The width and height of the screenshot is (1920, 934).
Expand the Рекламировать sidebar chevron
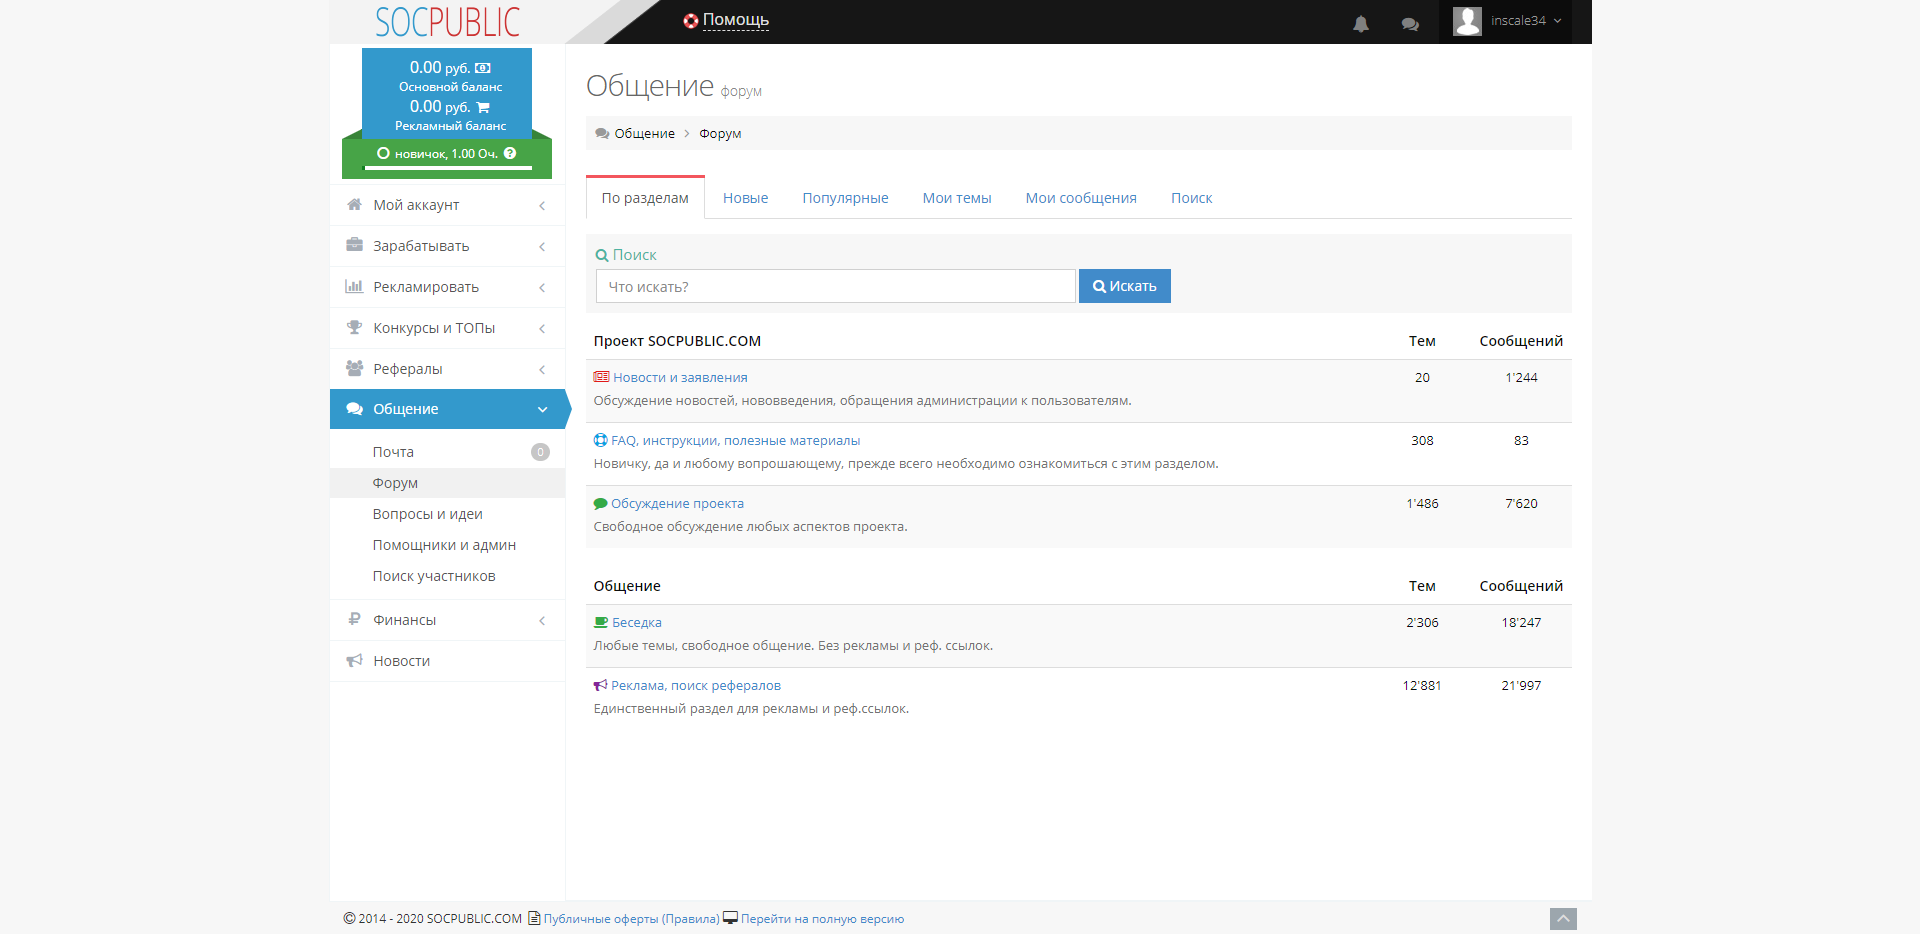click(542, 287)
